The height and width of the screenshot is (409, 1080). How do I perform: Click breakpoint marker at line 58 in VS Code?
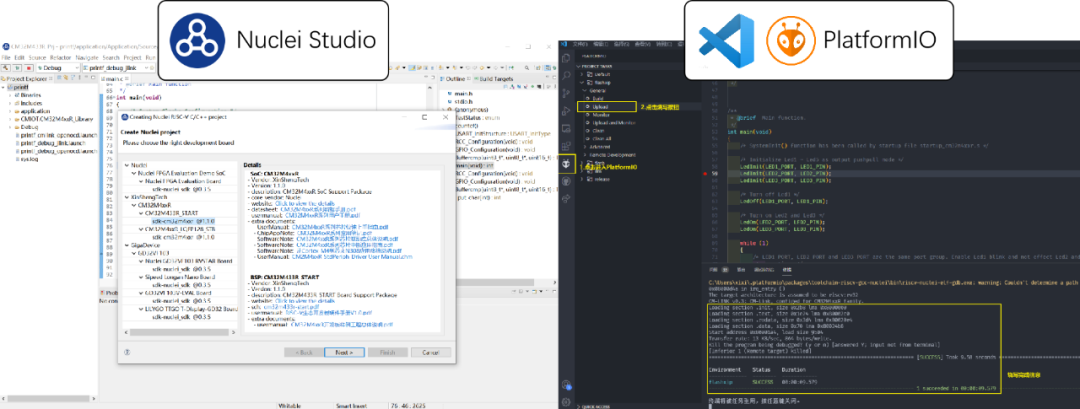707,174
